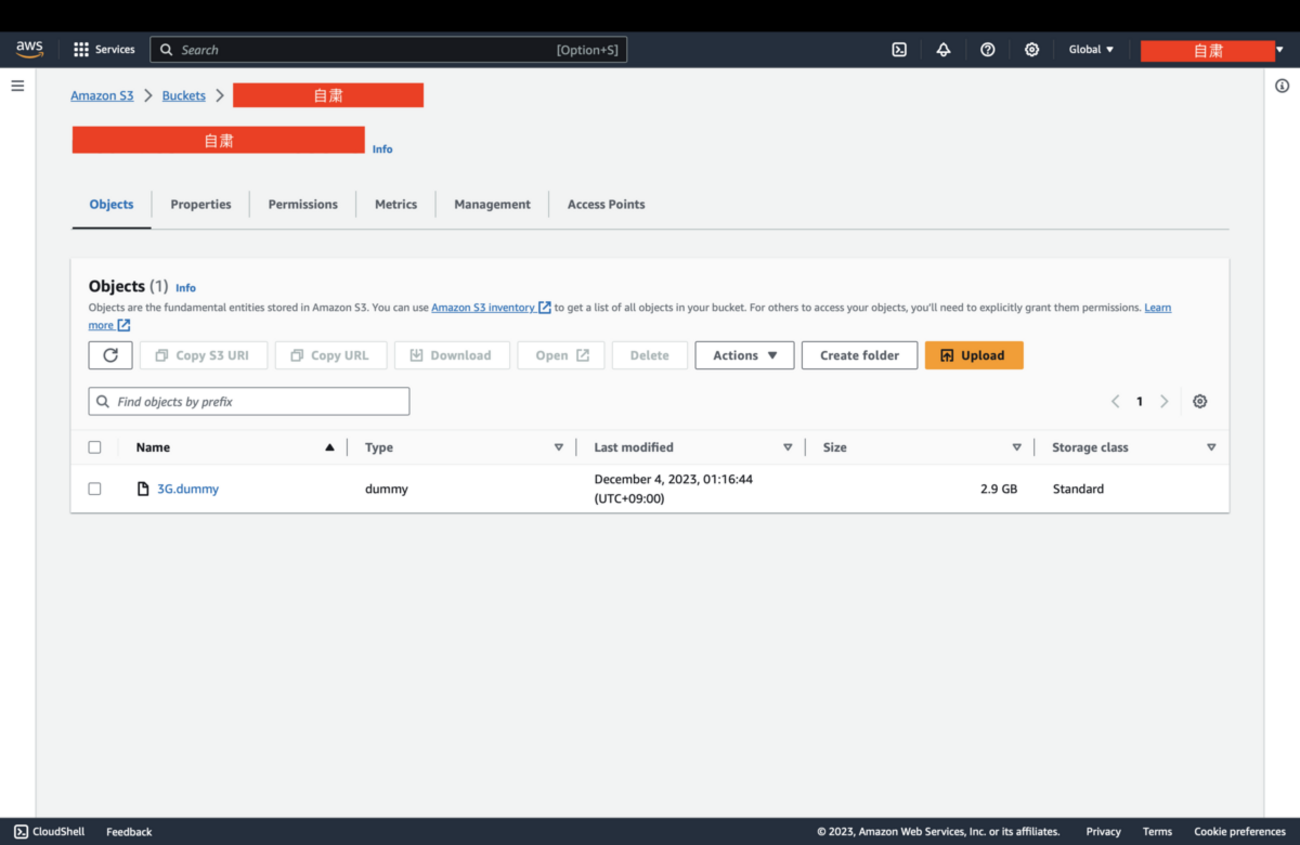Click the search magnifier in the top bar
Viewport: 1300px width, 845px height.
[166, 49]
